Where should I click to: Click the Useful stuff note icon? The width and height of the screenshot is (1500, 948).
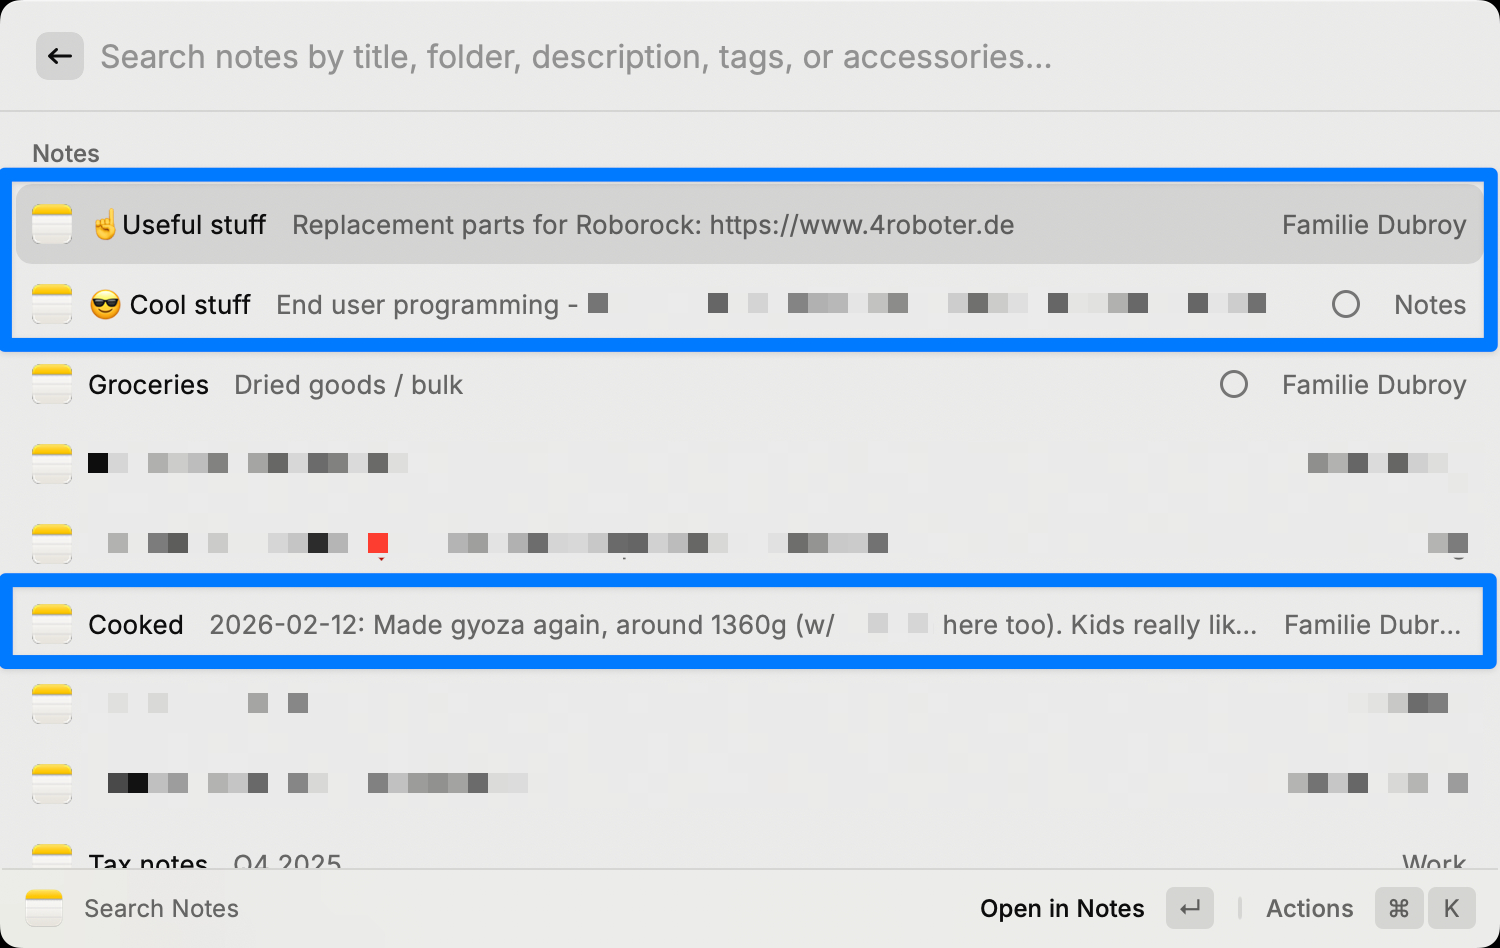pos(52,225)
